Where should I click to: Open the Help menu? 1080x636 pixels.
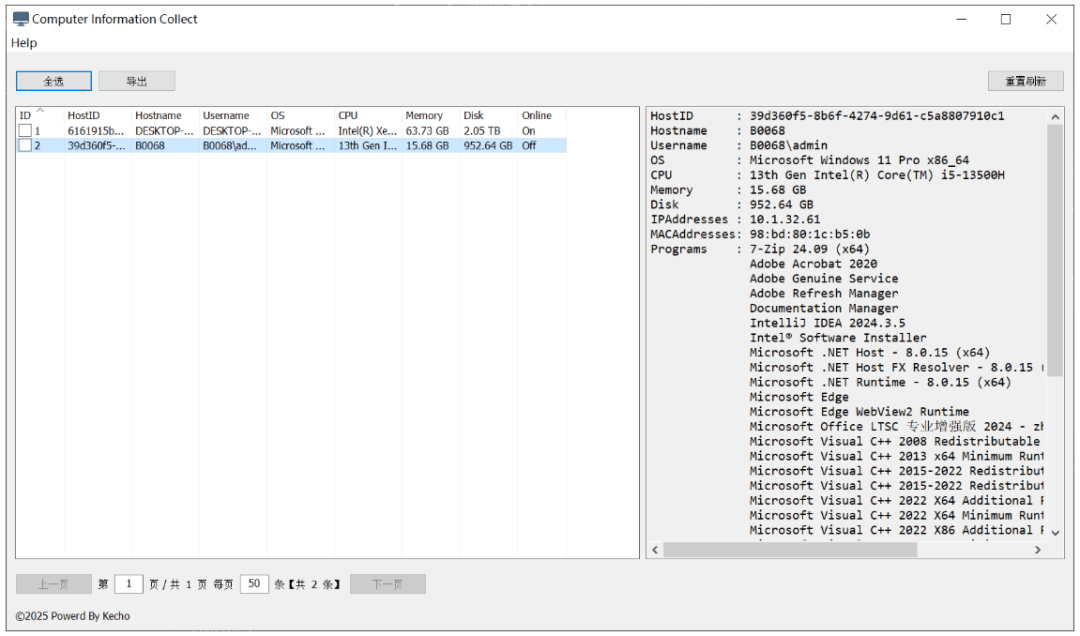pos(24,43)
